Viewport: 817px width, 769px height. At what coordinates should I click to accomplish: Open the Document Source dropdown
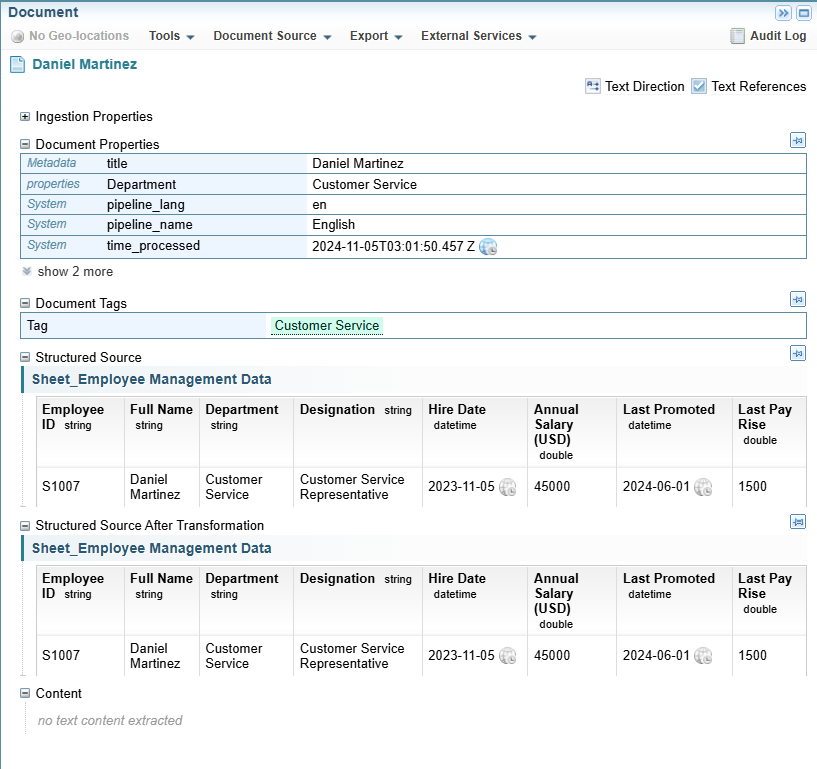[x=271, y=36]
